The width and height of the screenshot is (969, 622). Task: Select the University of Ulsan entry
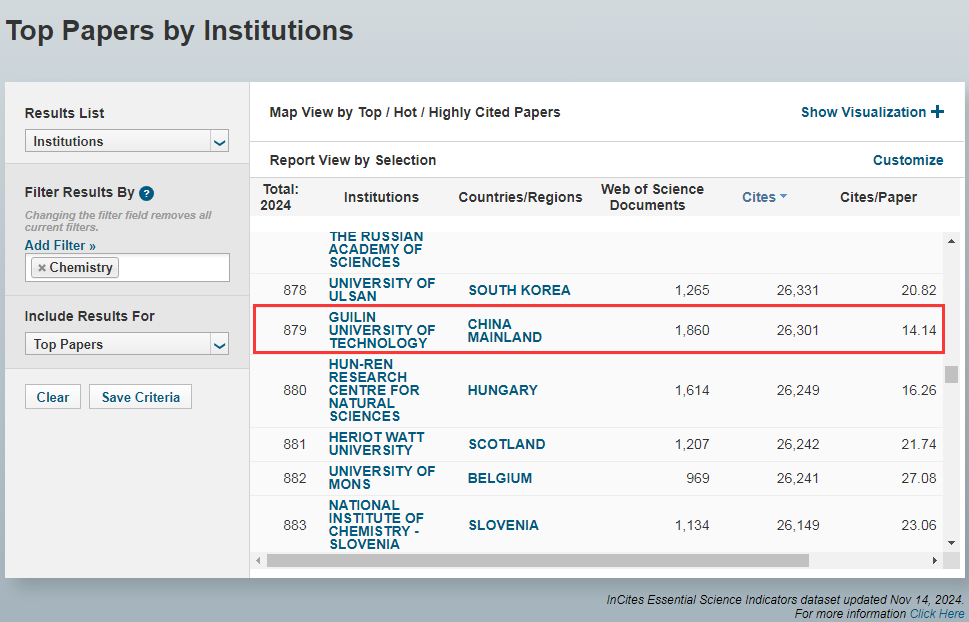(x=381, y=290)
